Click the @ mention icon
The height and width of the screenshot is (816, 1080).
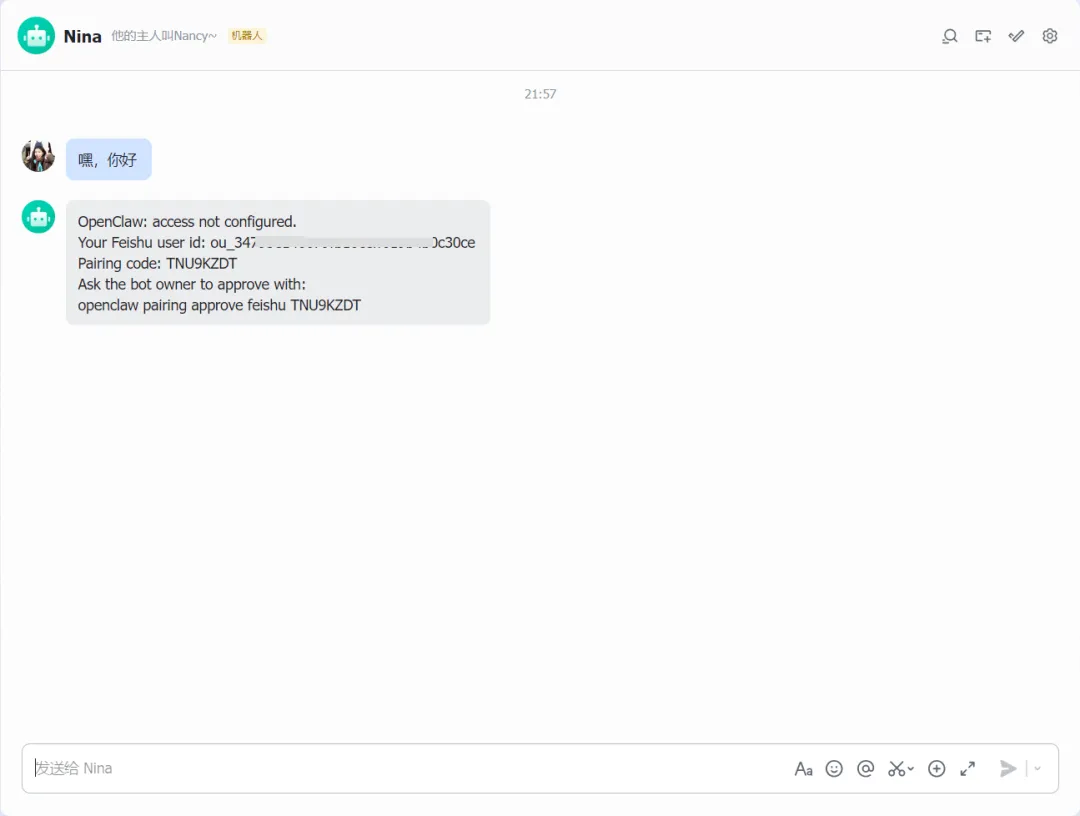pyautogui.click(x=866, y=768)
